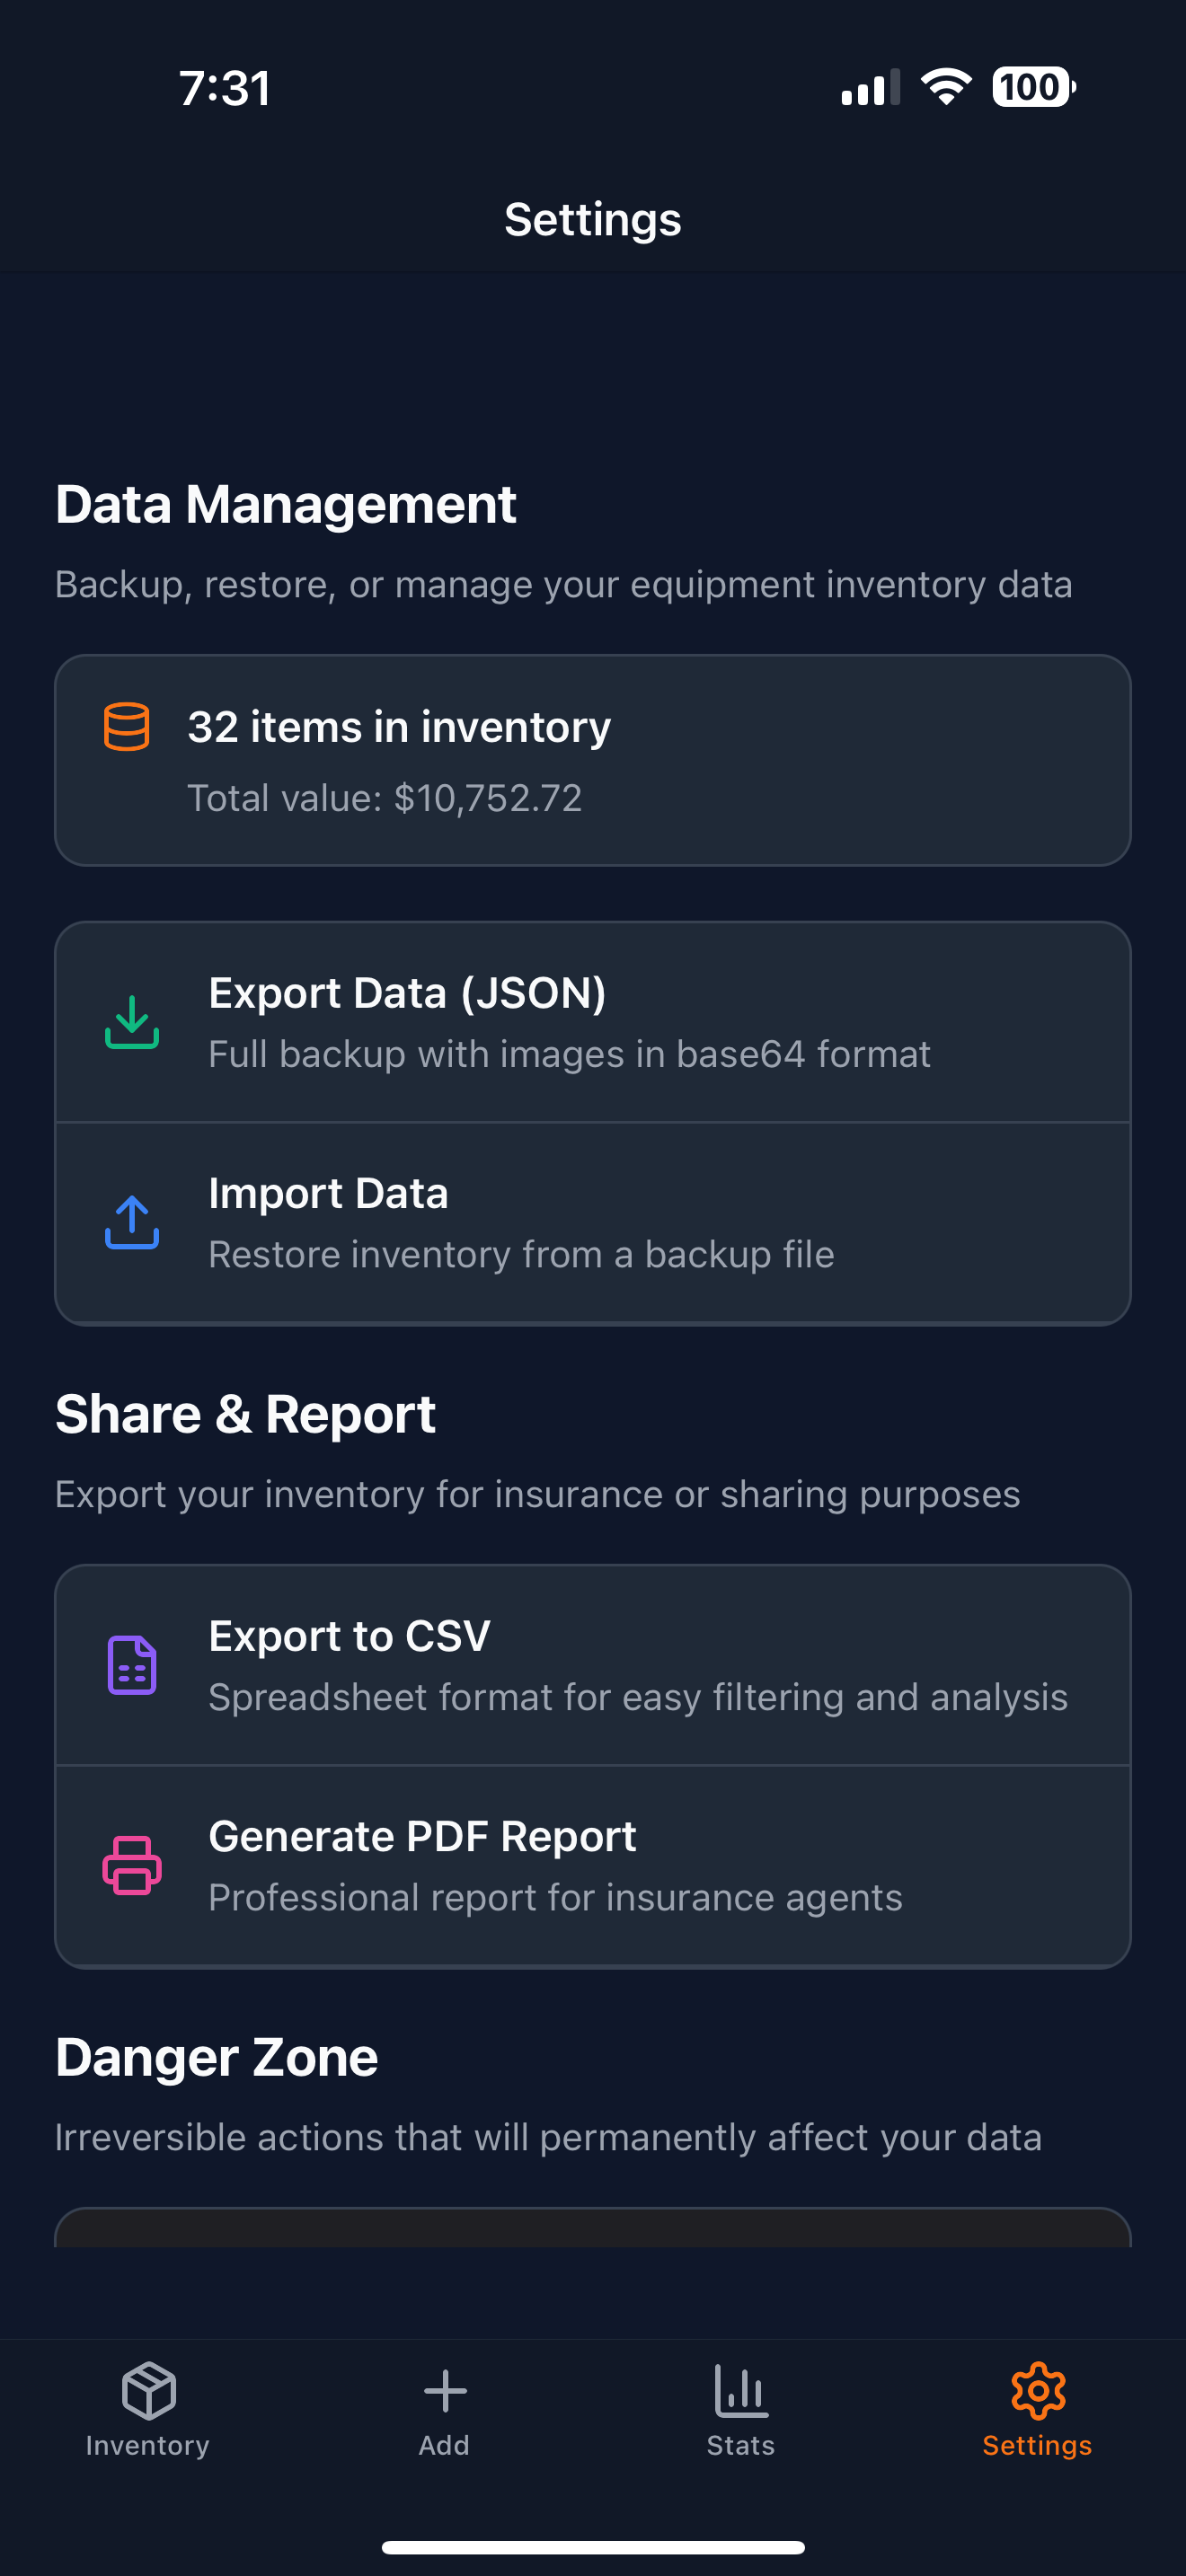Switch to the Stats tab
The height and width of the screenshot is (2576, 1186).
[741, 2411]
